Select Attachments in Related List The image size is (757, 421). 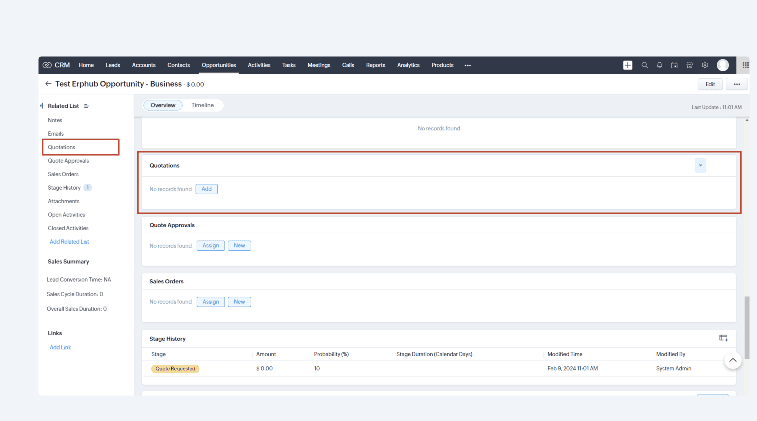(x=63, y=201)
